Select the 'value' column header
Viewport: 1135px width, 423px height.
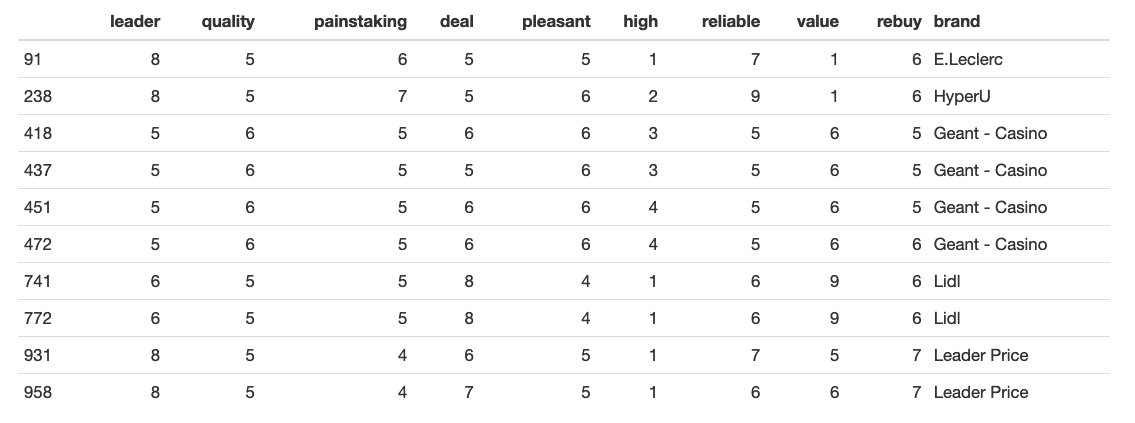point(818,22)
